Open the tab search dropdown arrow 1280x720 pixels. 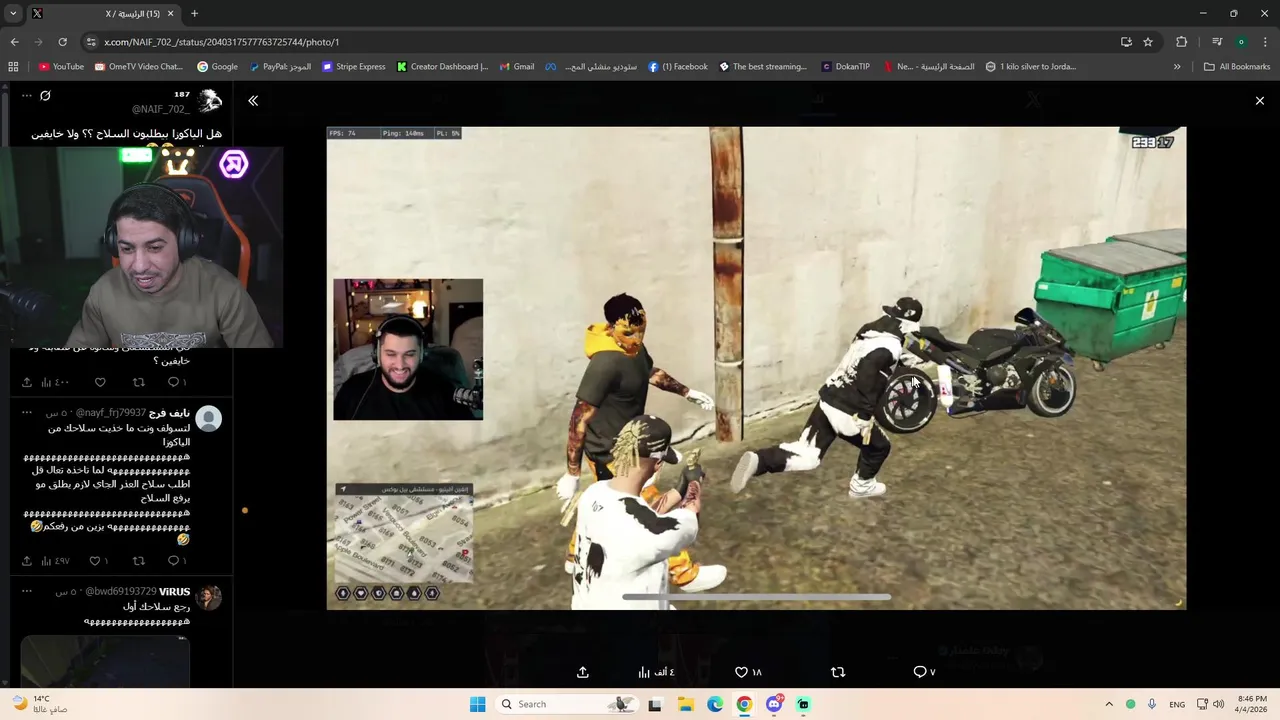click(x=13, y=13)
